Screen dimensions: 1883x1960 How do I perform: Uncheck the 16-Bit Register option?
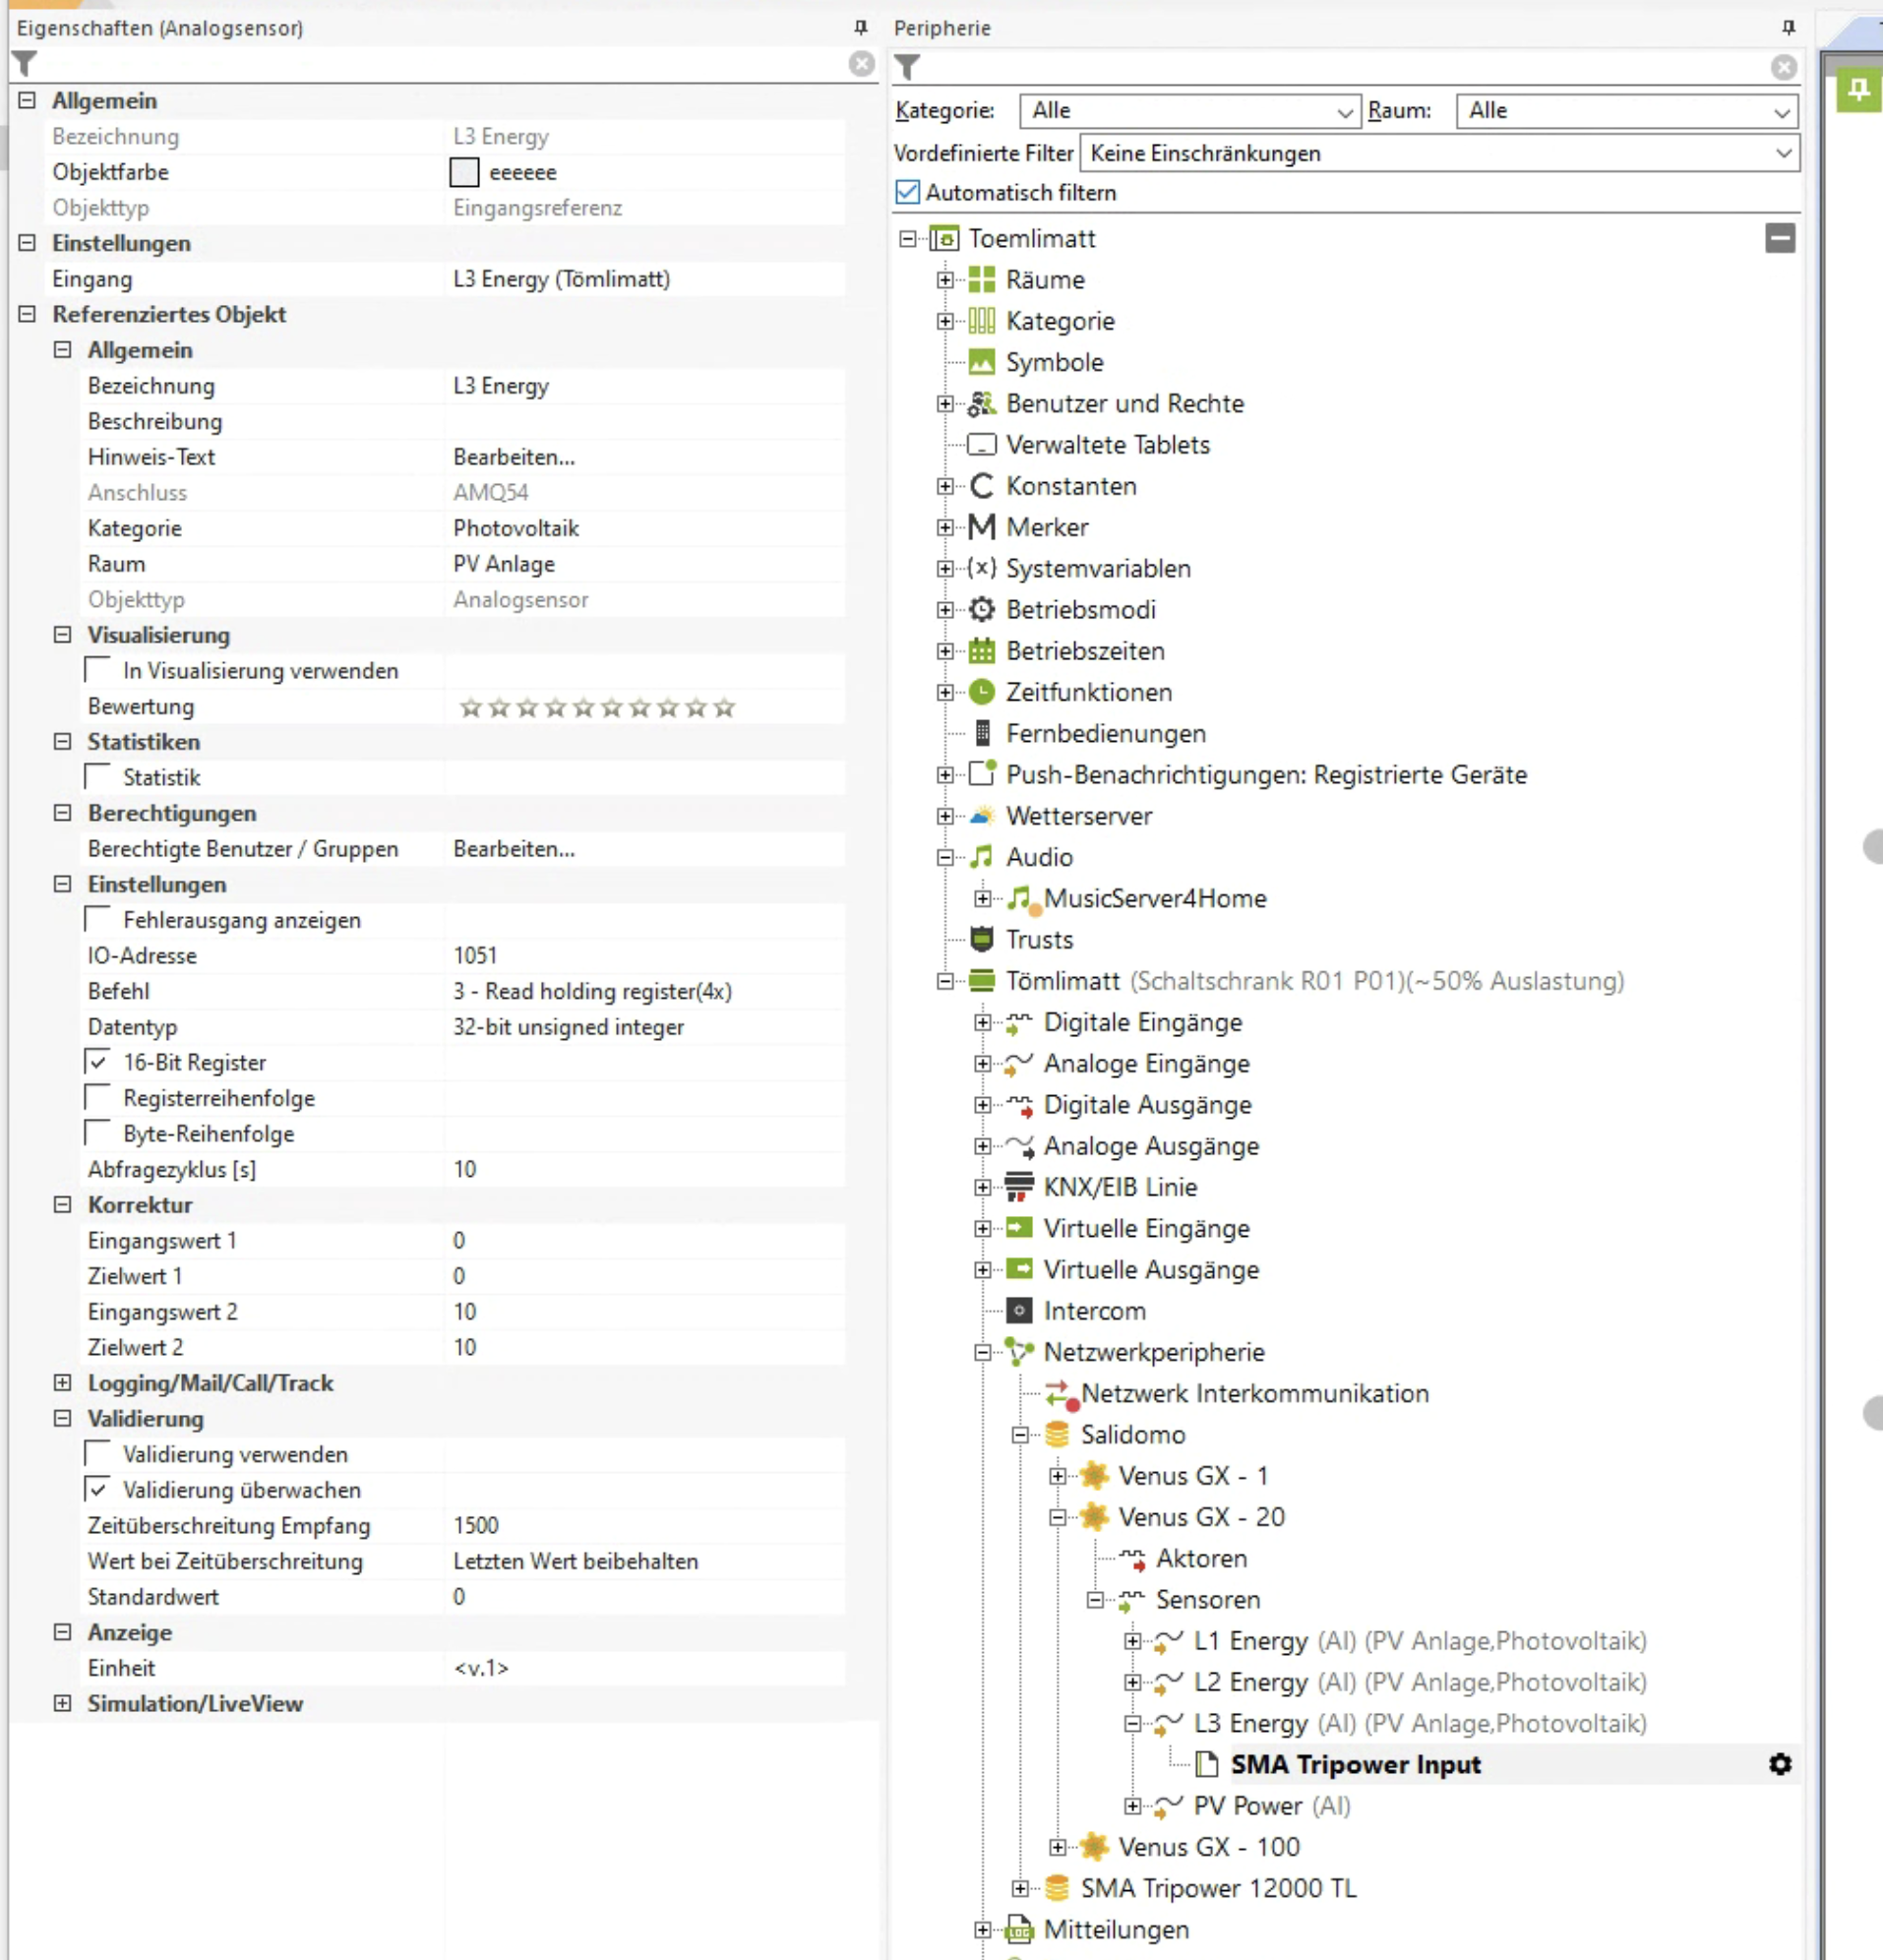tap(98, 1062)
